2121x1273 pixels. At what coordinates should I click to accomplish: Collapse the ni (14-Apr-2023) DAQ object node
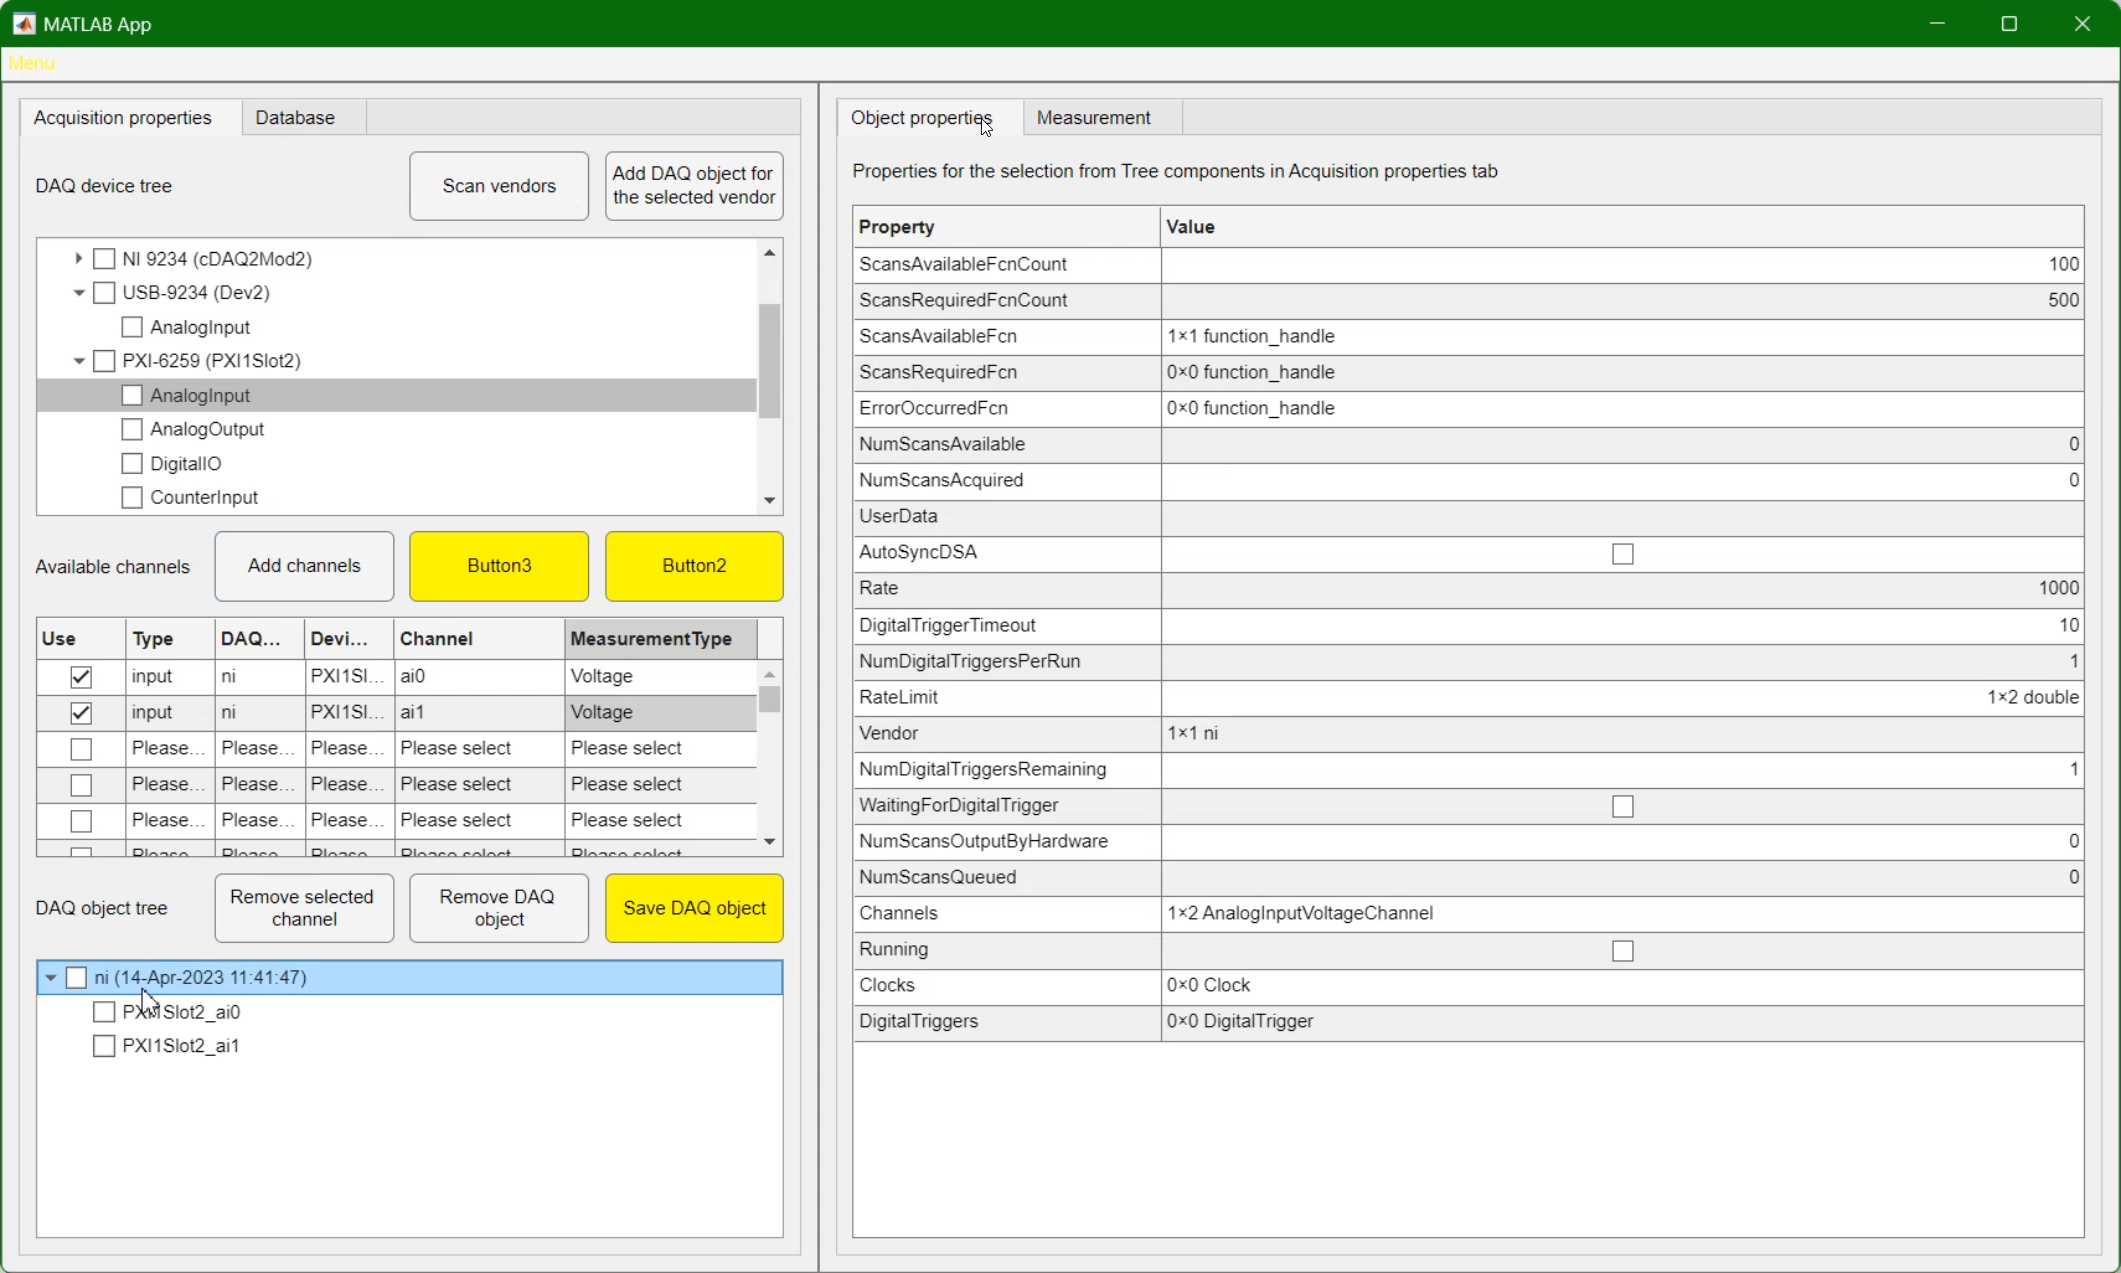[50, 978]
